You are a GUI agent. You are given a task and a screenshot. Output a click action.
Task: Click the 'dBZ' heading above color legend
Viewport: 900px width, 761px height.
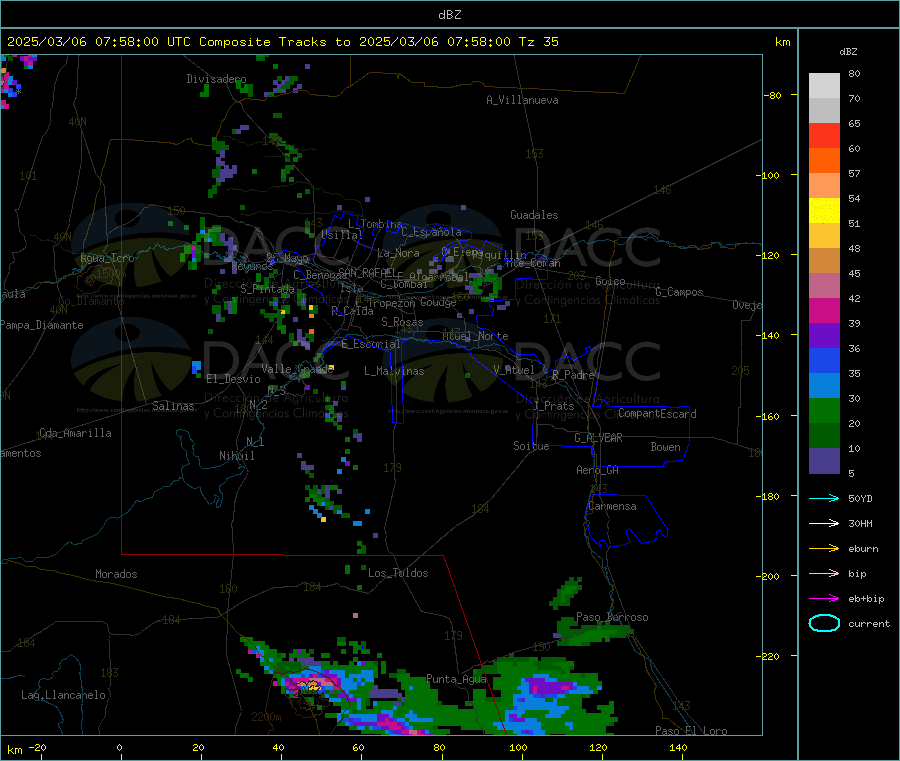(x=848, y=52)
